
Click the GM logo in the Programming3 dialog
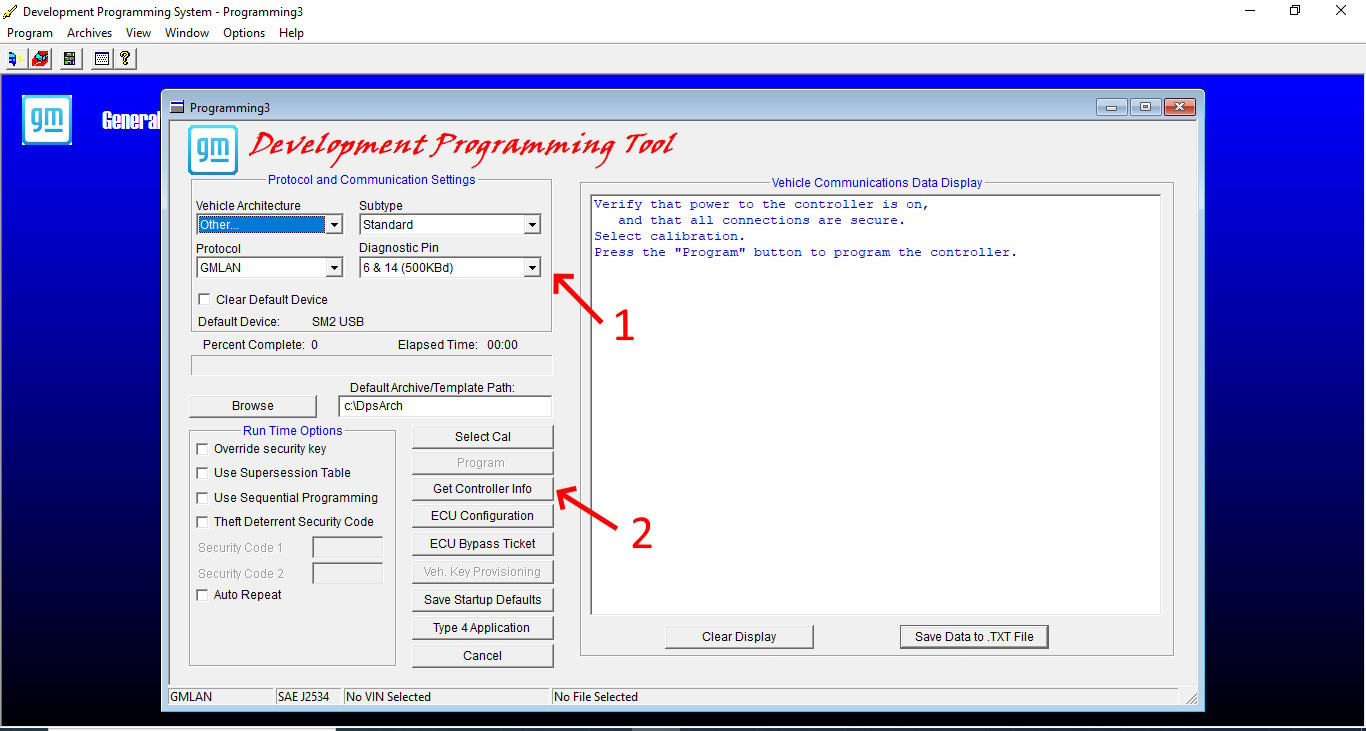(x=213, y=150)
